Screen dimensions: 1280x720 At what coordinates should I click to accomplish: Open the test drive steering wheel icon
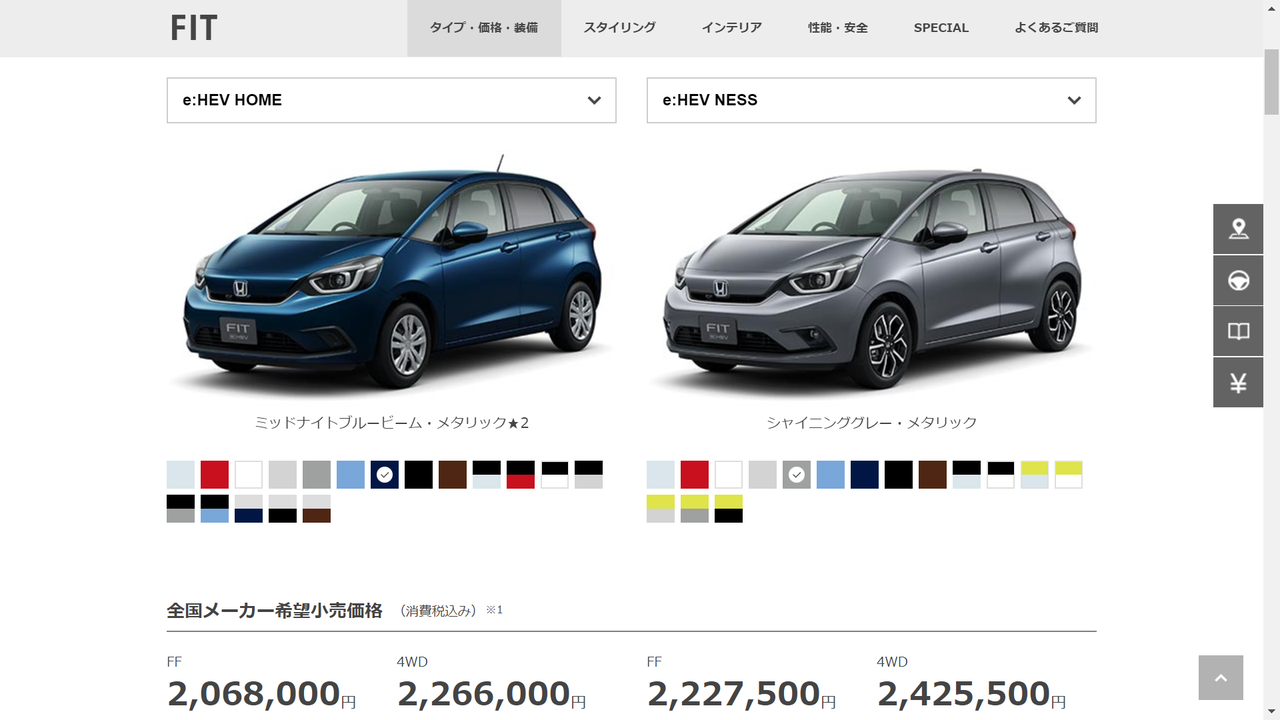point(1238,280)
